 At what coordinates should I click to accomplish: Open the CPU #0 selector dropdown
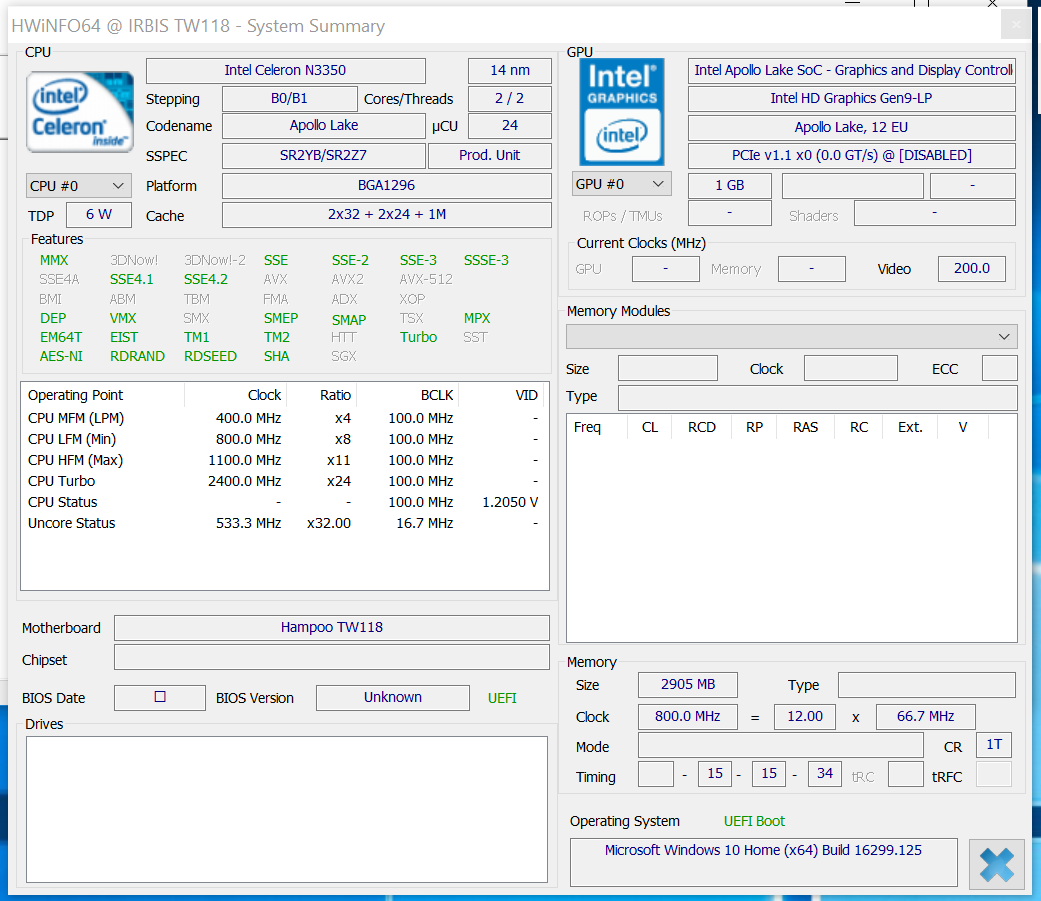(78, 186)
